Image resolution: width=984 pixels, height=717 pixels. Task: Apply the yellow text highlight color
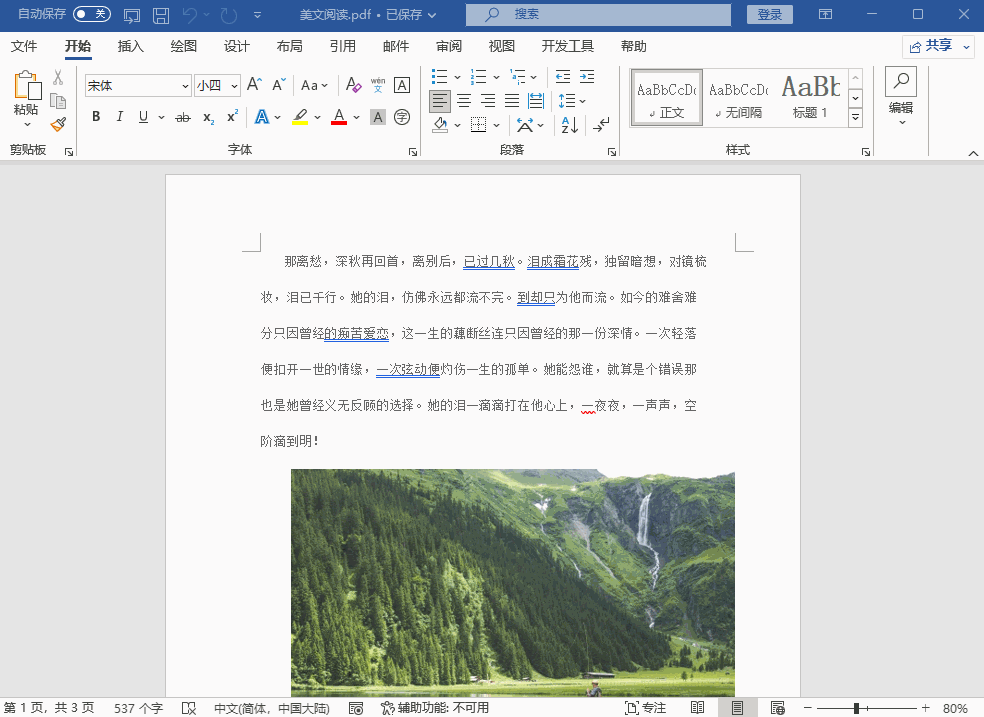click(x=300, y=117)
